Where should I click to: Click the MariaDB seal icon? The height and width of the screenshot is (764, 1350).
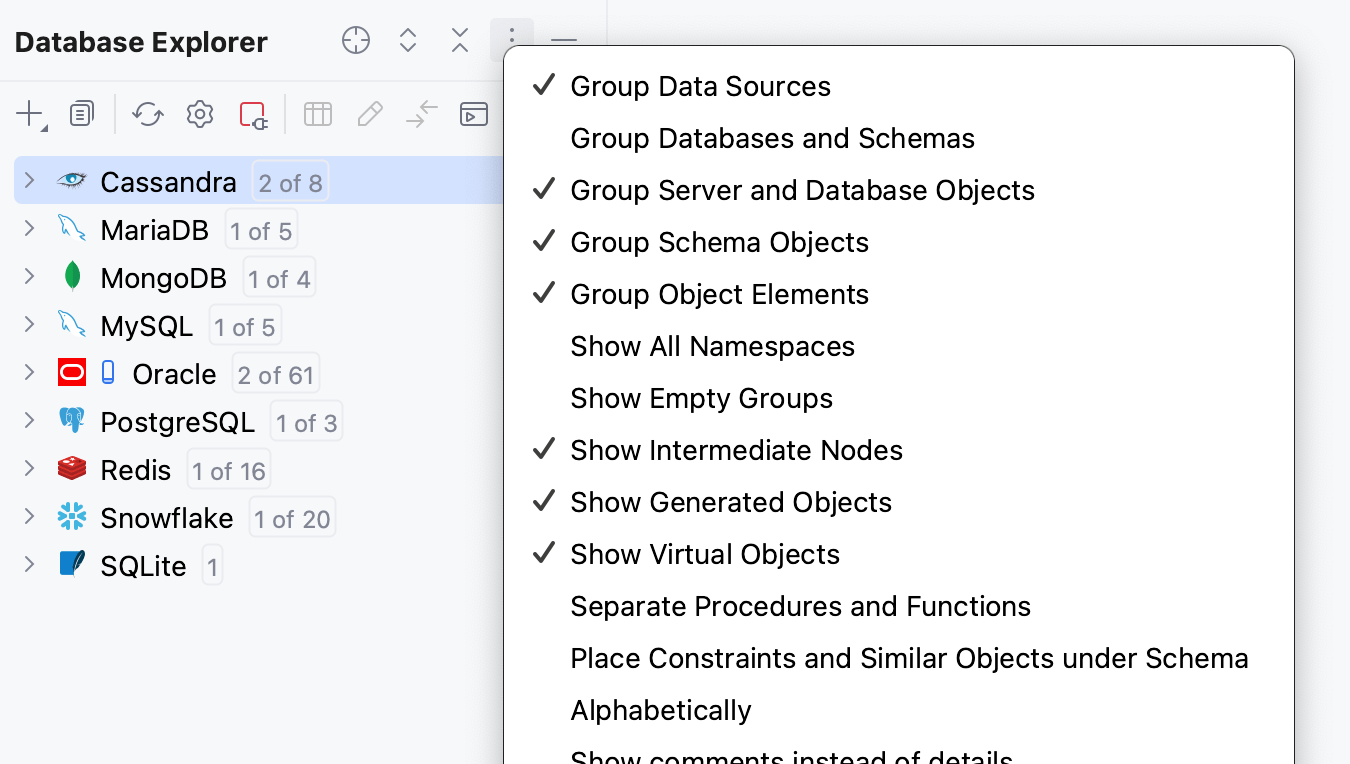tap(72, 228)
